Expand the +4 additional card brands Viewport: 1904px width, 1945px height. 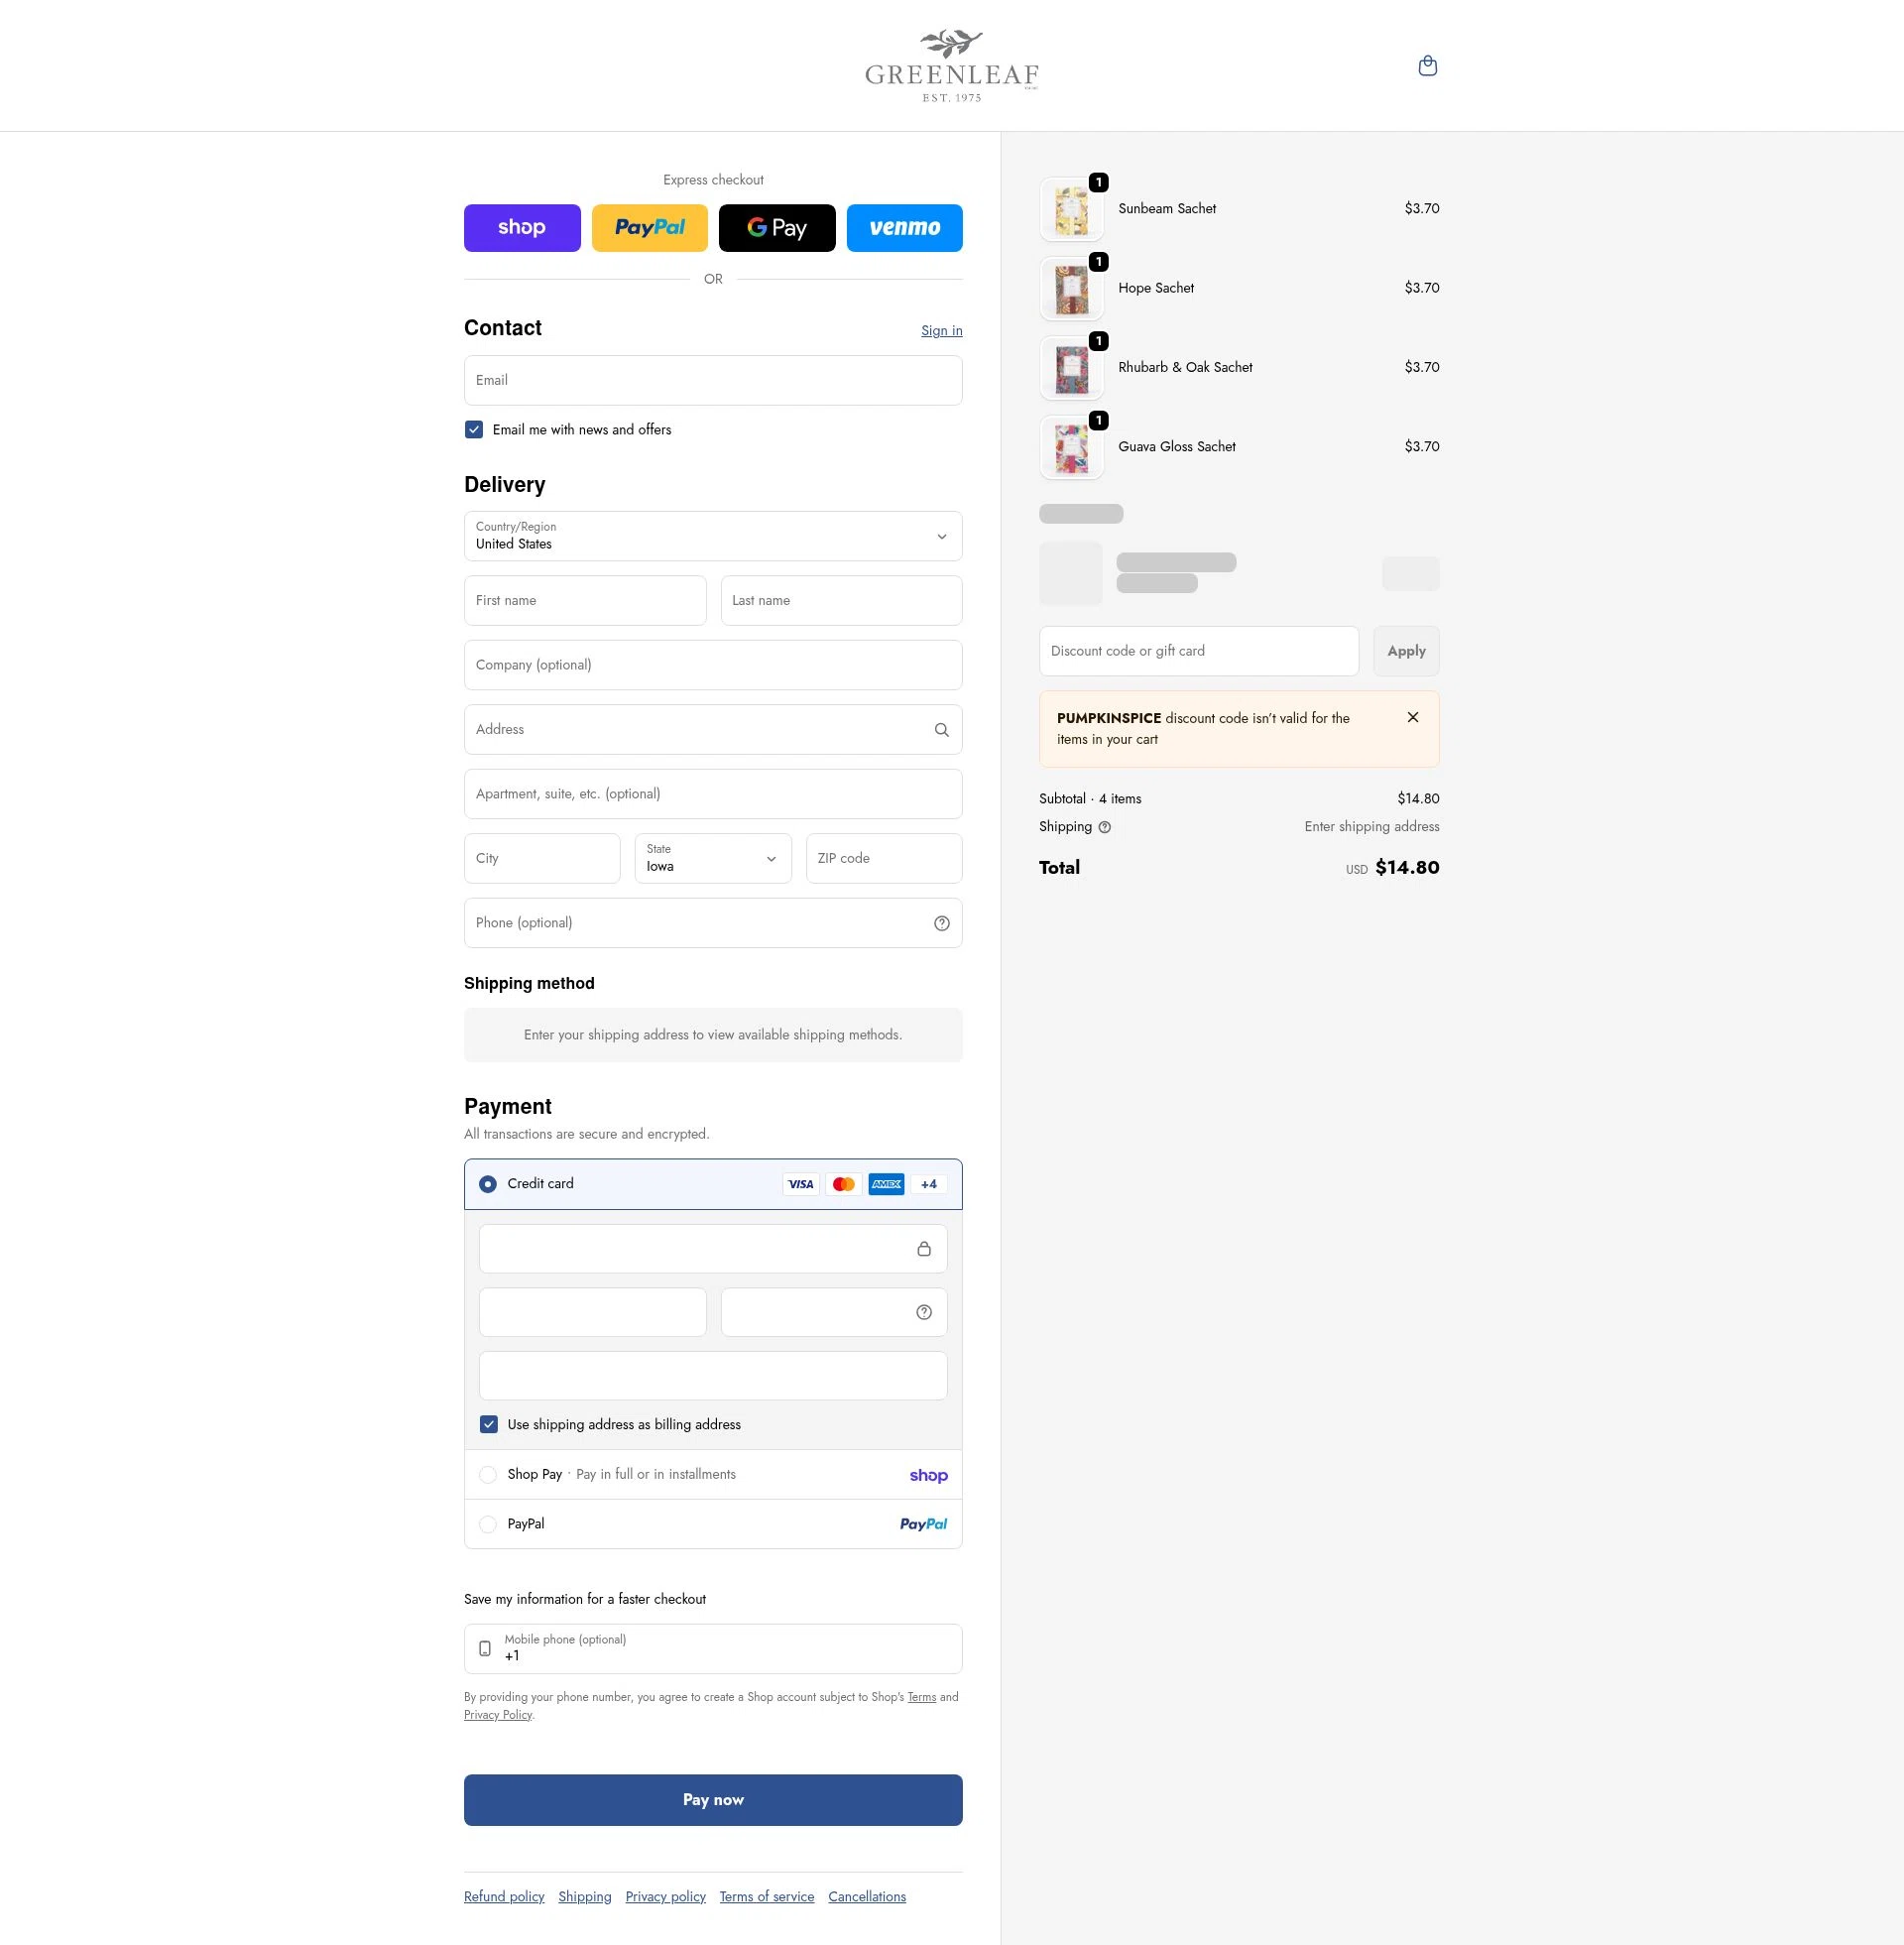pos(928,1184)
